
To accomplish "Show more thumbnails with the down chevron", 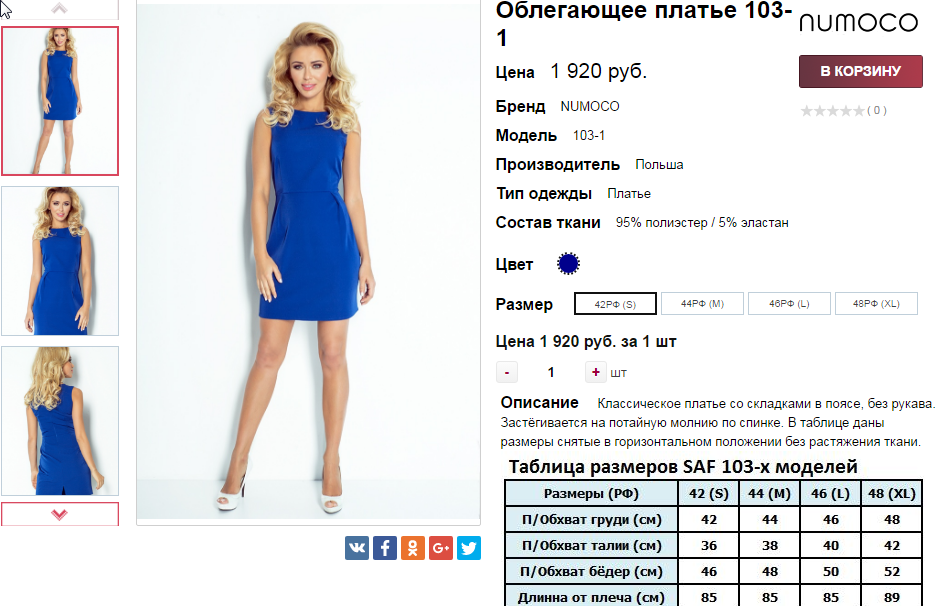I will (59, 514).
